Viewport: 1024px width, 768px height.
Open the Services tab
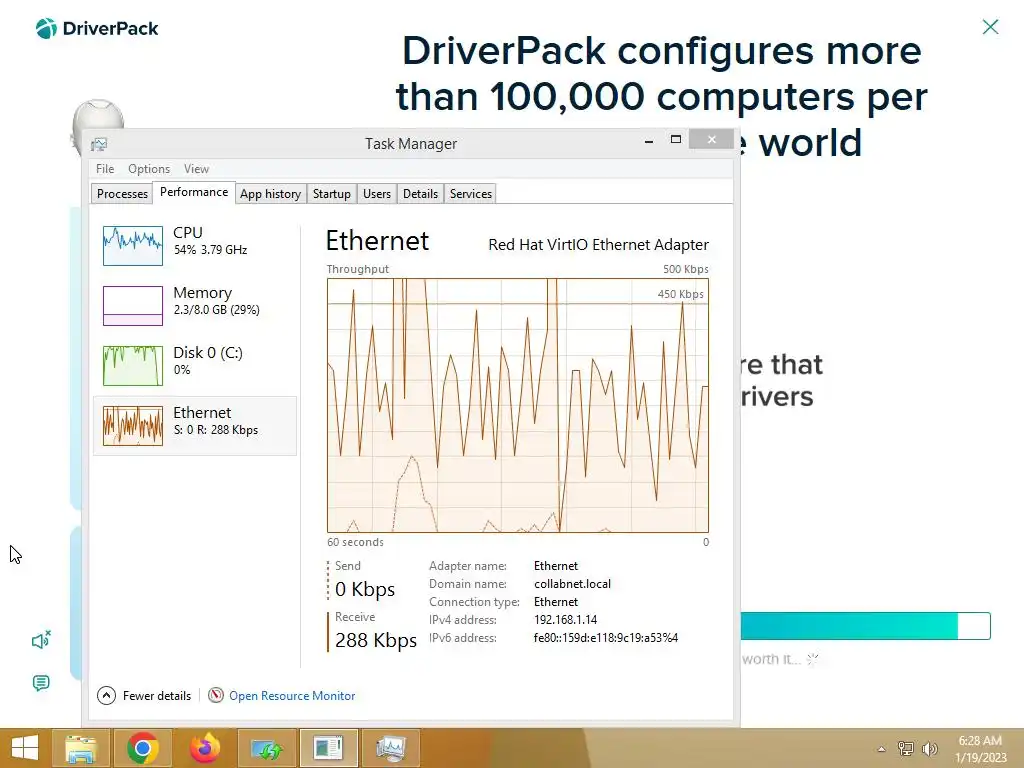[471, 194]
